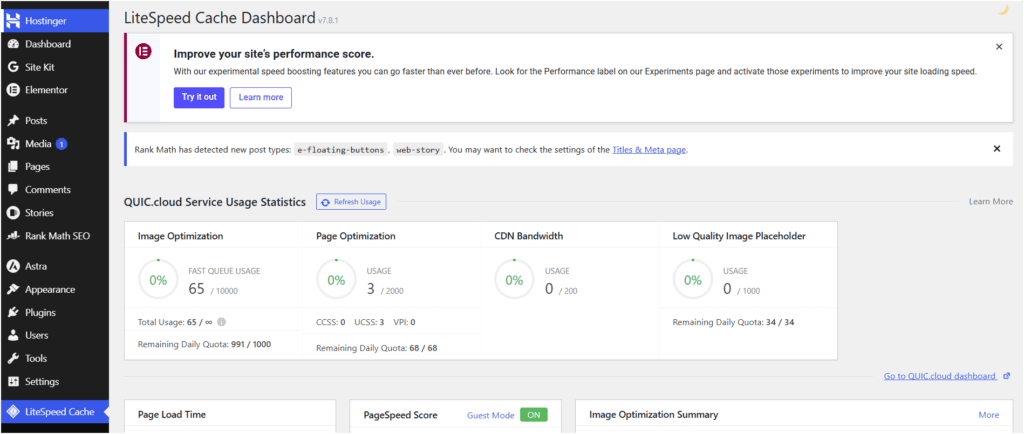
Task: Open Dashboard menu item
Action: (55, 44)
